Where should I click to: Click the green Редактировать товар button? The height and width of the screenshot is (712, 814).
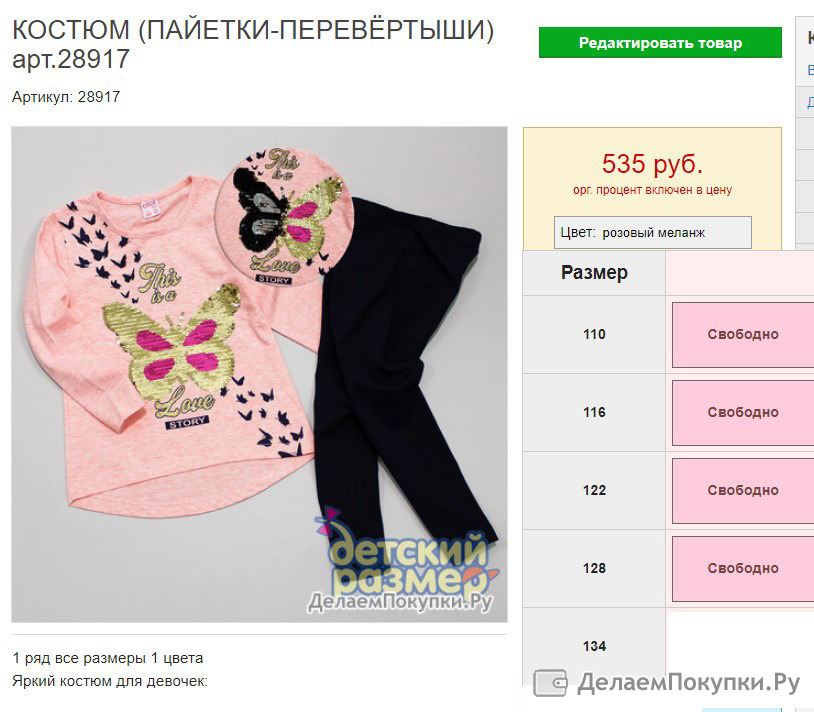pyautogui.click(x=660, y=43)
